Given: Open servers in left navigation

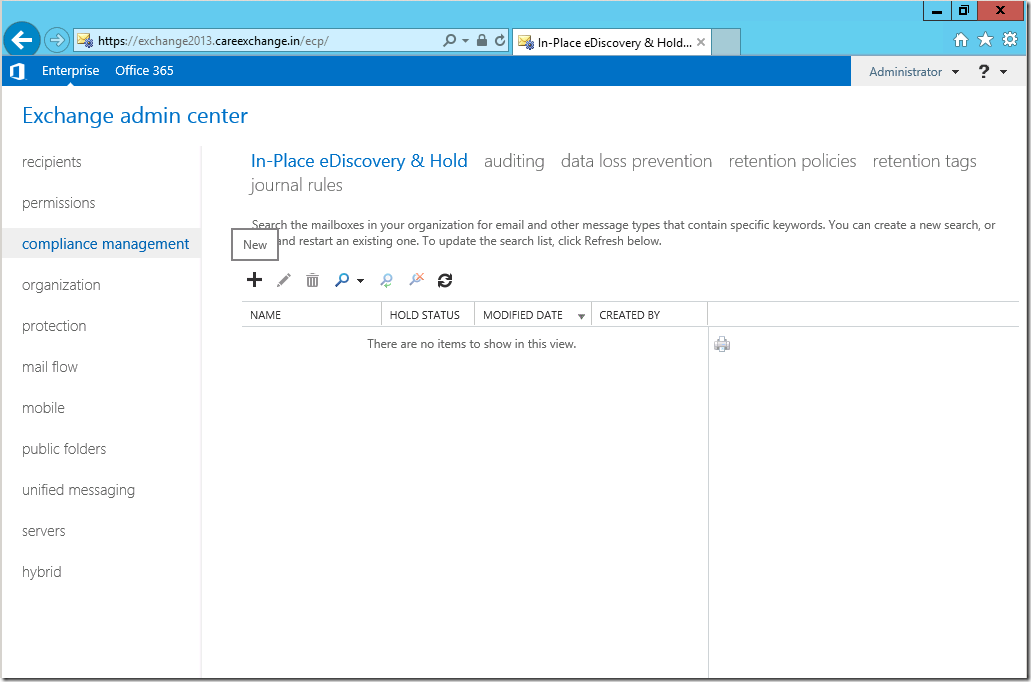Looking at the screenshot, I should tap(43, 531).
